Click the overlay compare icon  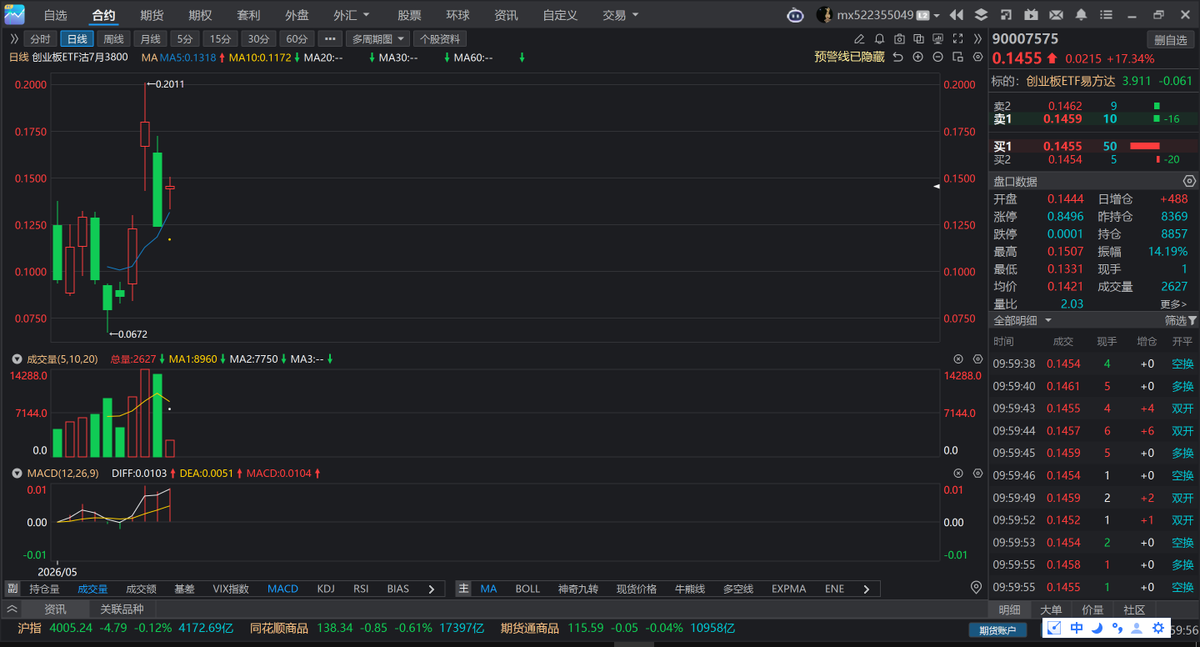(919, 39)
